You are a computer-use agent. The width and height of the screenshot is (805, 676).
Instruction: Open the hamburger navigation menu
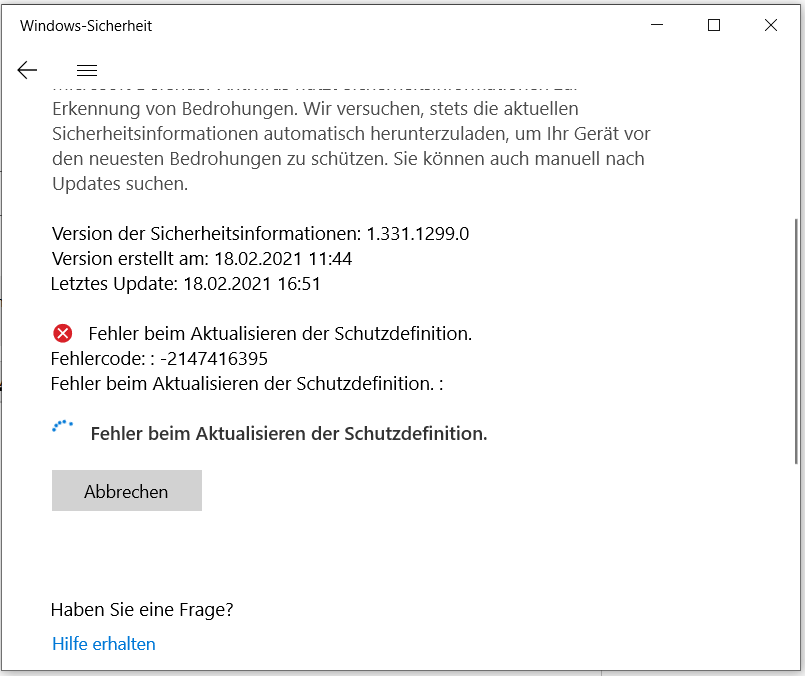click(87, 70)
